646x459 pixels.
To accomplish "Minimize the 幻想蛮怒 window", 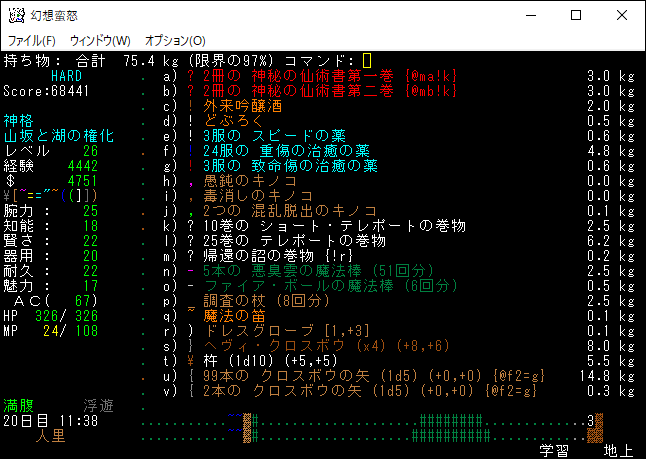I will 529,16.
